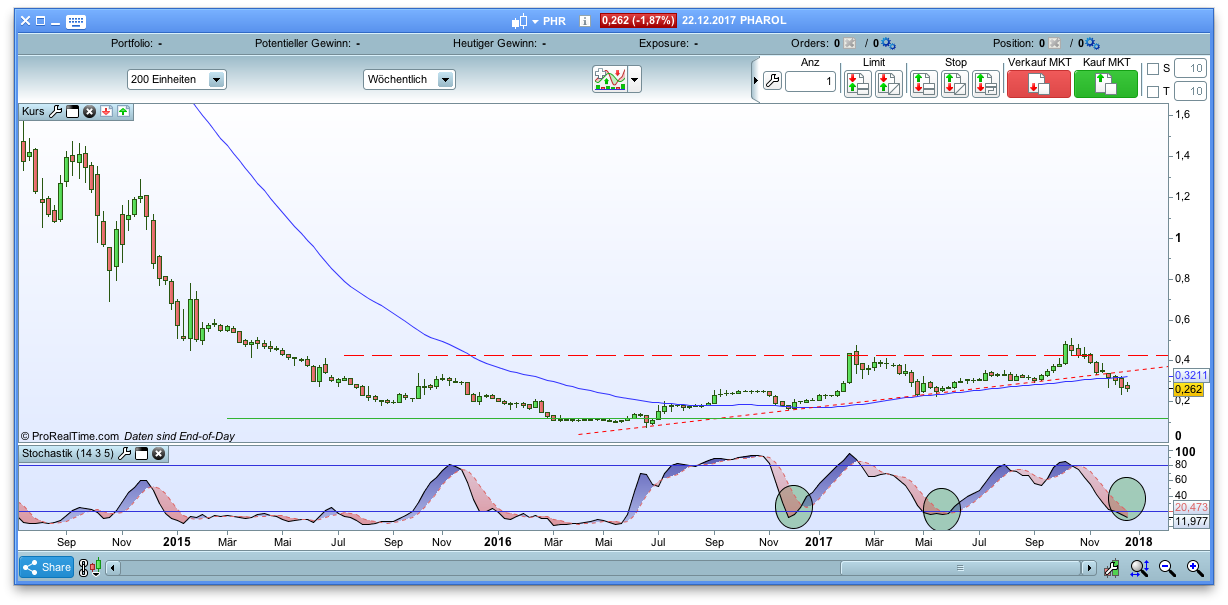Enable the S checkbox

coord(1153,69)
